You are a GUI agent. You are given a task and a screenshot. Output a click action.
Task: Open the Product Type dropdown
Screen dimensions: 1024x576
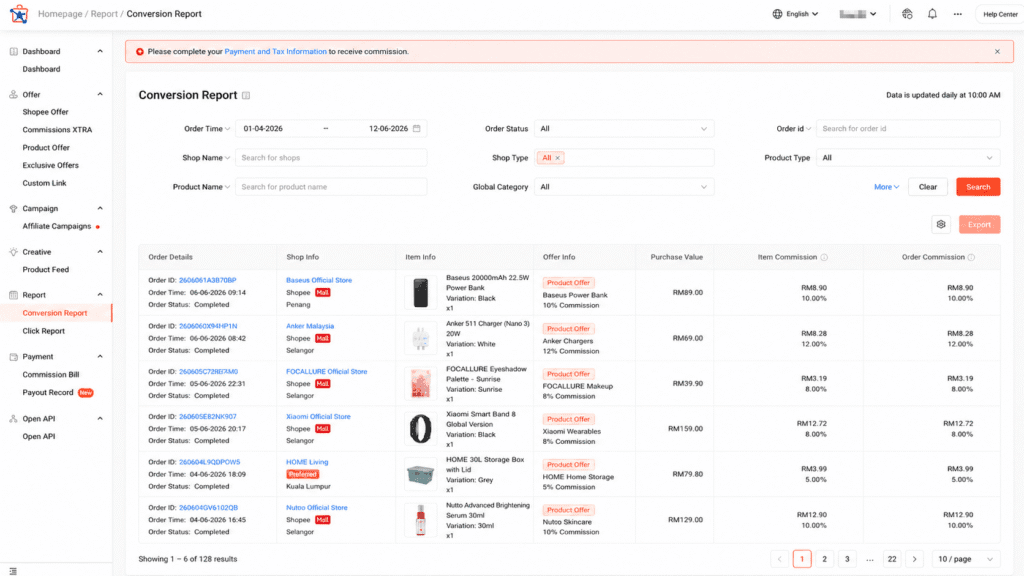[908, 158]
